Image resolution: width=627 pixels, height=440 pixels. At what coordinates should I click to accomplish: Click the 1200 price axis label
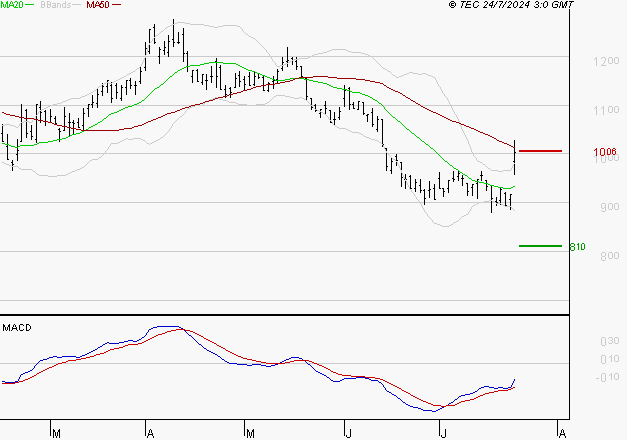click(x=606, y=61)
